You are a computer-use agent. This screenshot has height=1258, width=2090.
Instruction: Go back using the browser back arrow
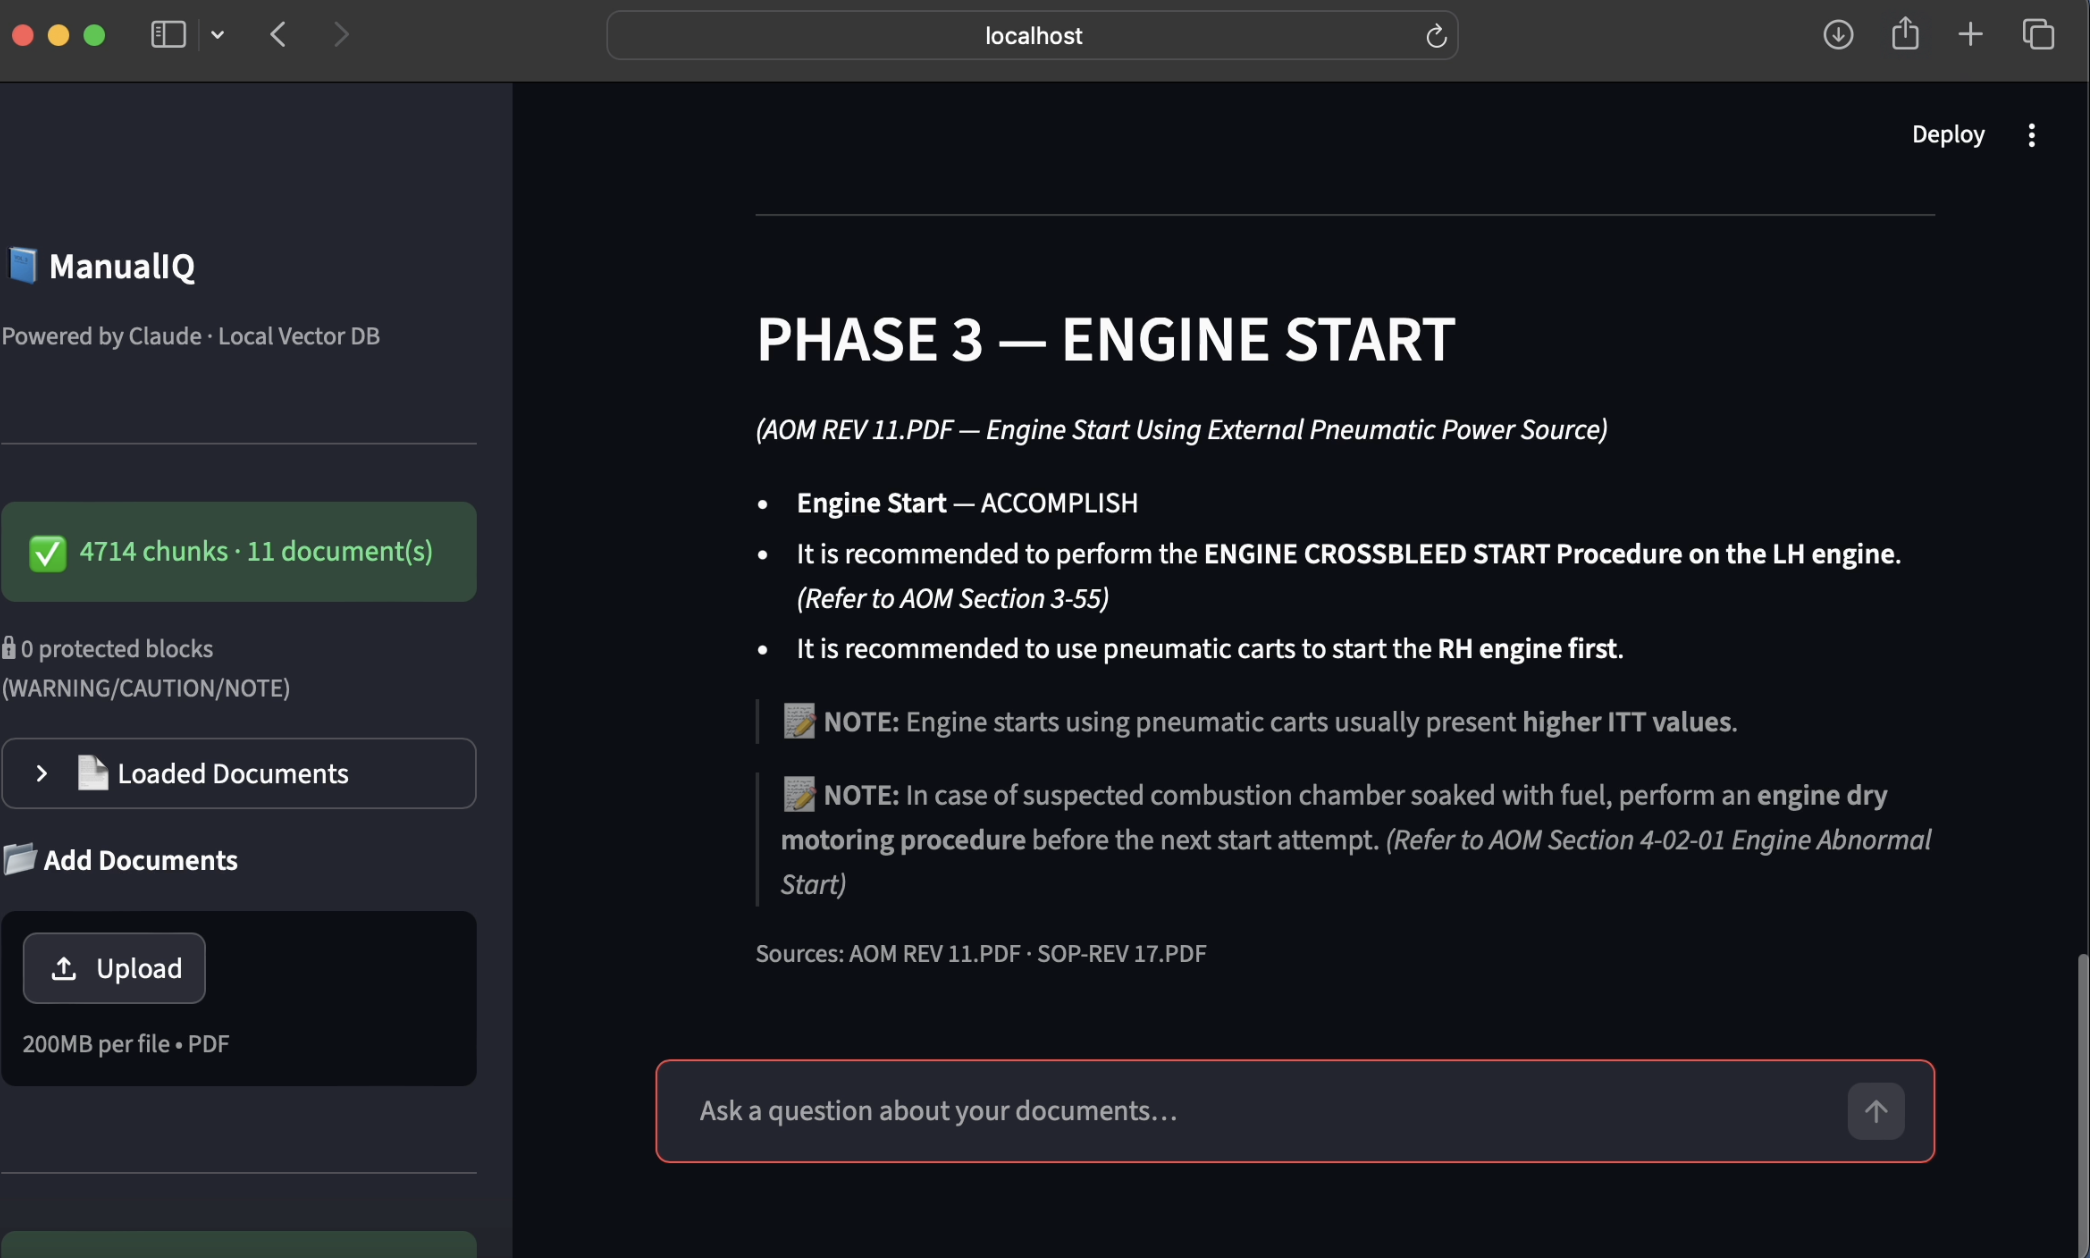pyautogui.click(x=278, y=35)
